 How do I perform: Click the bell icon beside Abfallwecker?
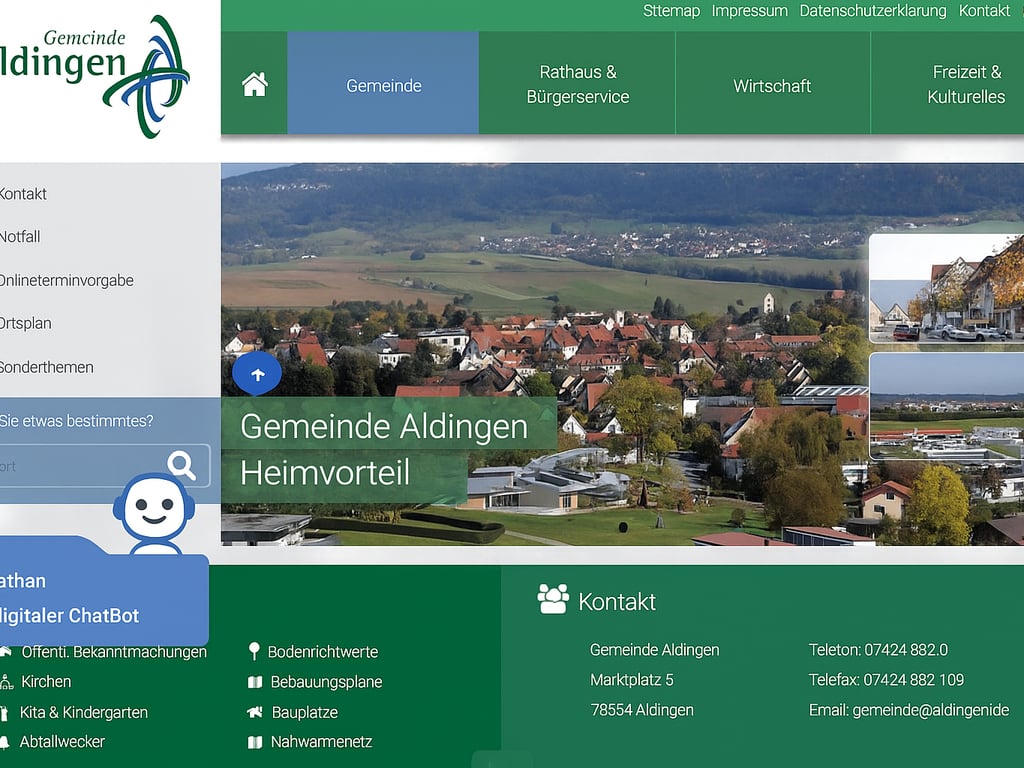(x=5, y=742)
